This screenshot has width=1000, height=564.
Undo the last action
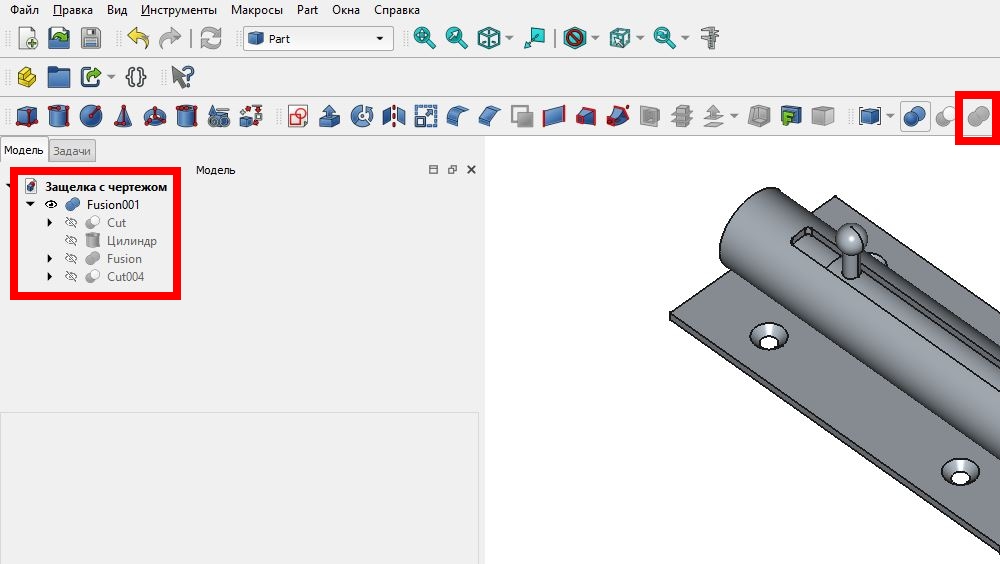(x=138, y=38)
